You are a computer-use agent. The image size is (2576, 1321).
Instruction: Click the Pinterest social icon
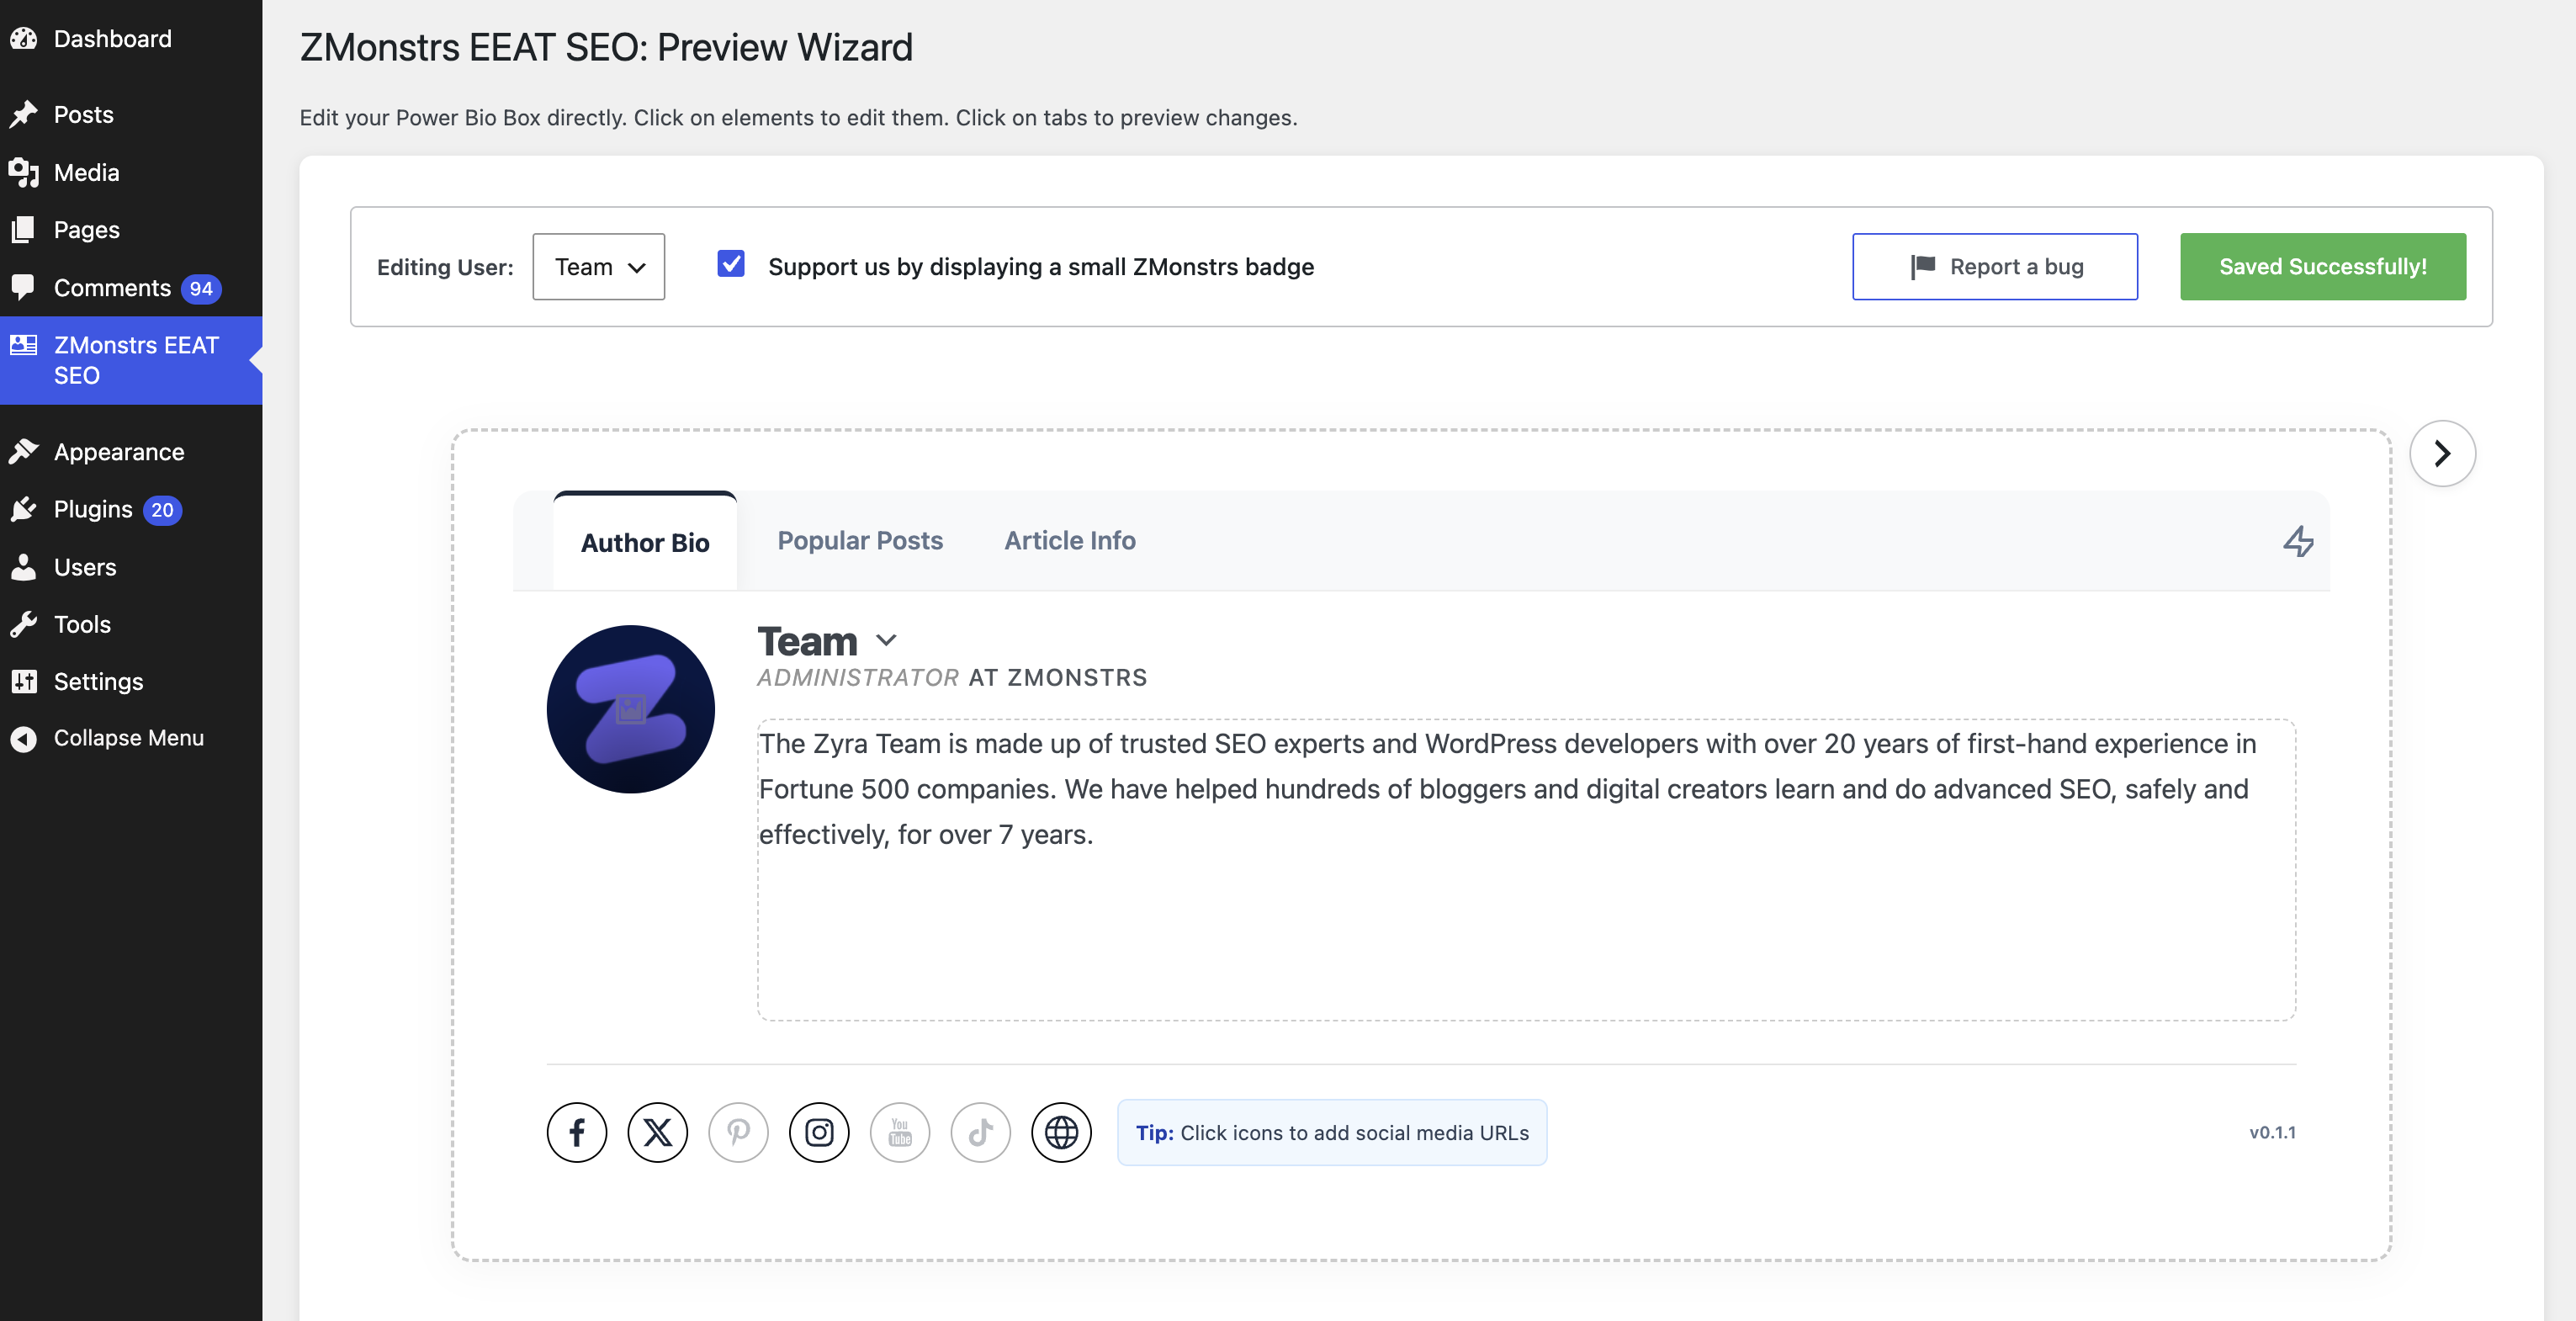(x=738, y=1132)
